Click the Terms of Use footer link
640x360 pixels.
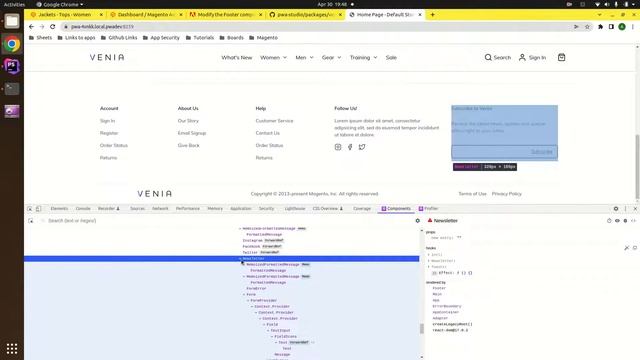[472, 194]
